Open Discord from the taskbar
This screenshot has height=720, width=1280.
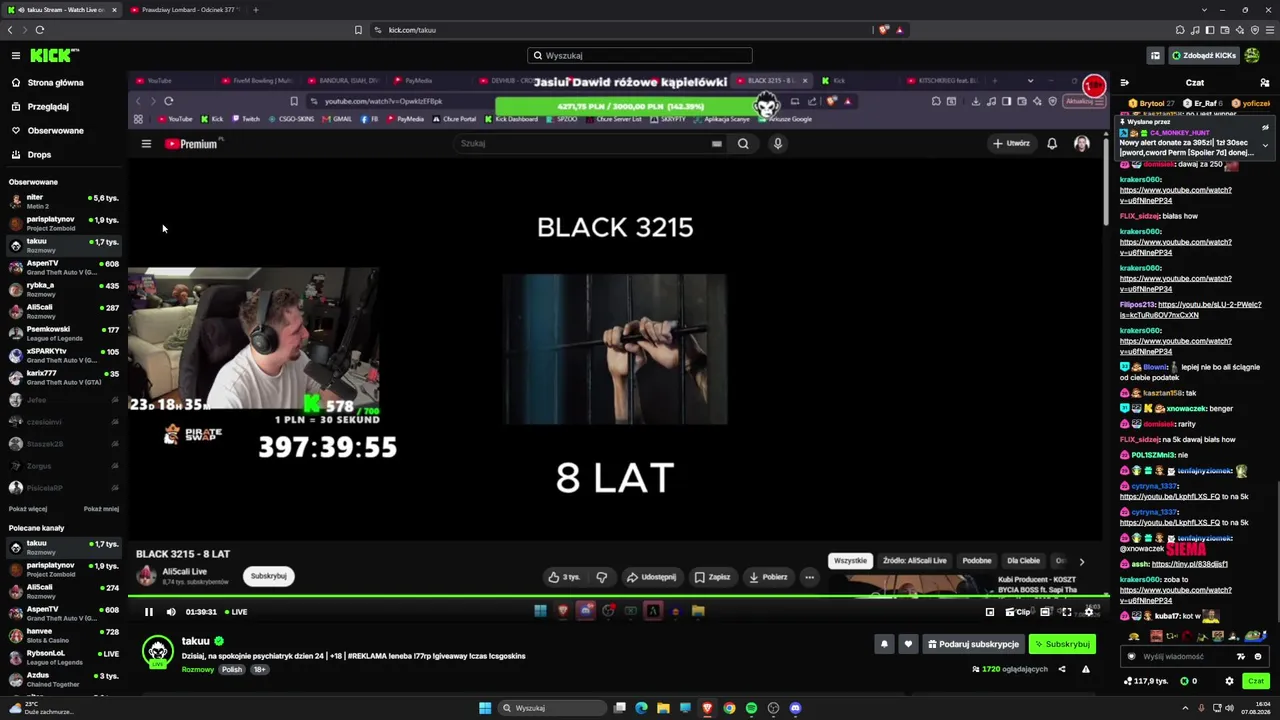pos(795,708)
